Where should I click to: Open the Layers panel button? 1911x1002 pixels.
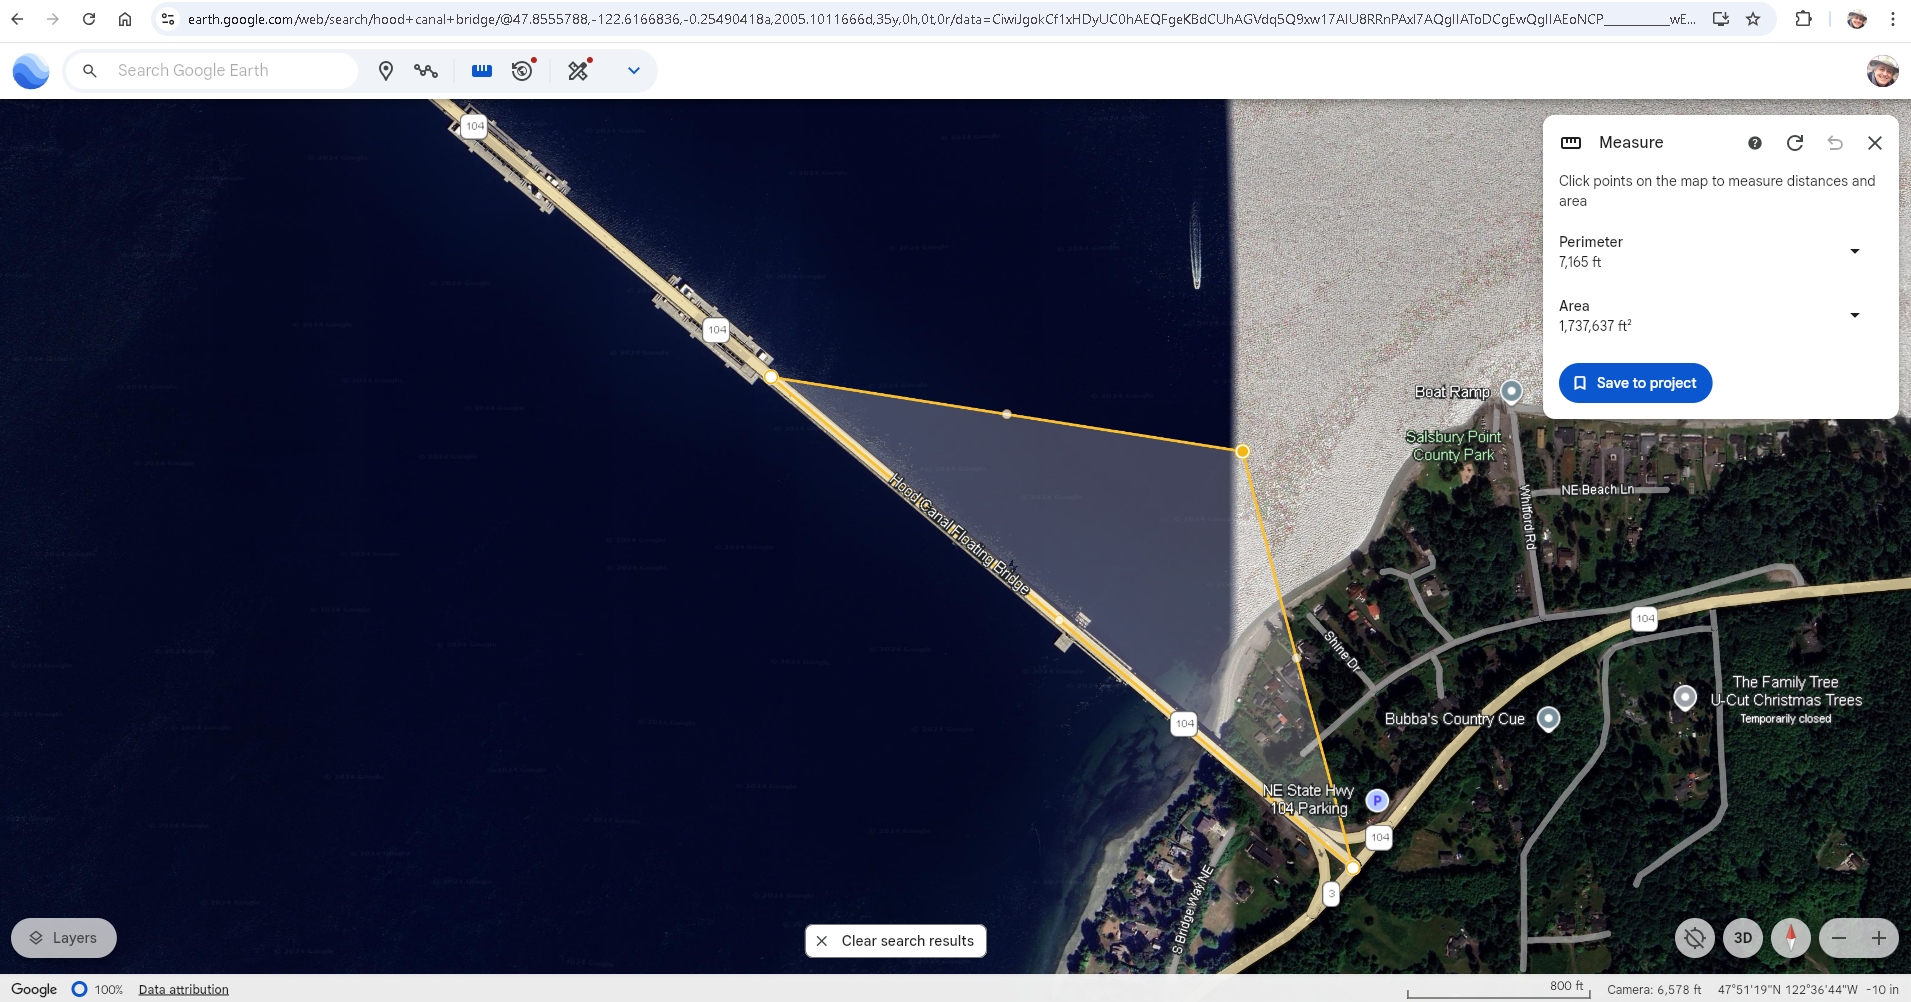point(64,938)
